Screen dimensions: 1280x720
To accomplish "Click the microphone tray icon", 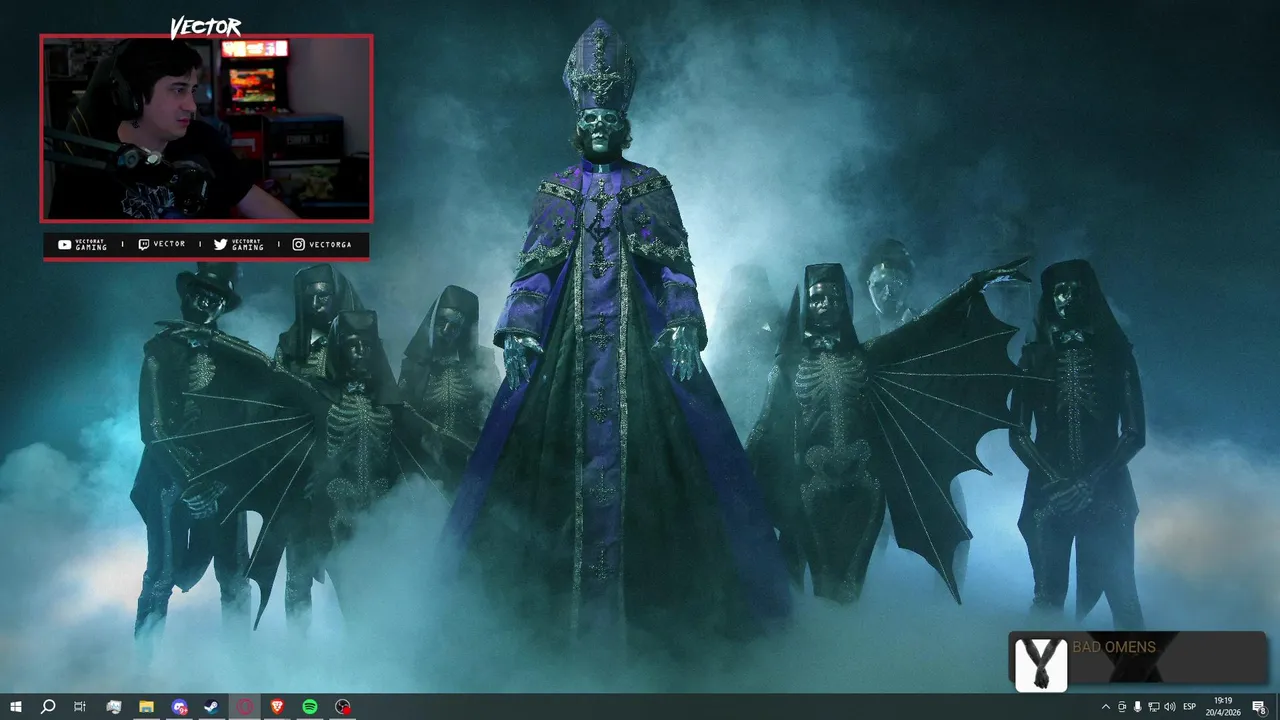I will [x=1138, y=707].
